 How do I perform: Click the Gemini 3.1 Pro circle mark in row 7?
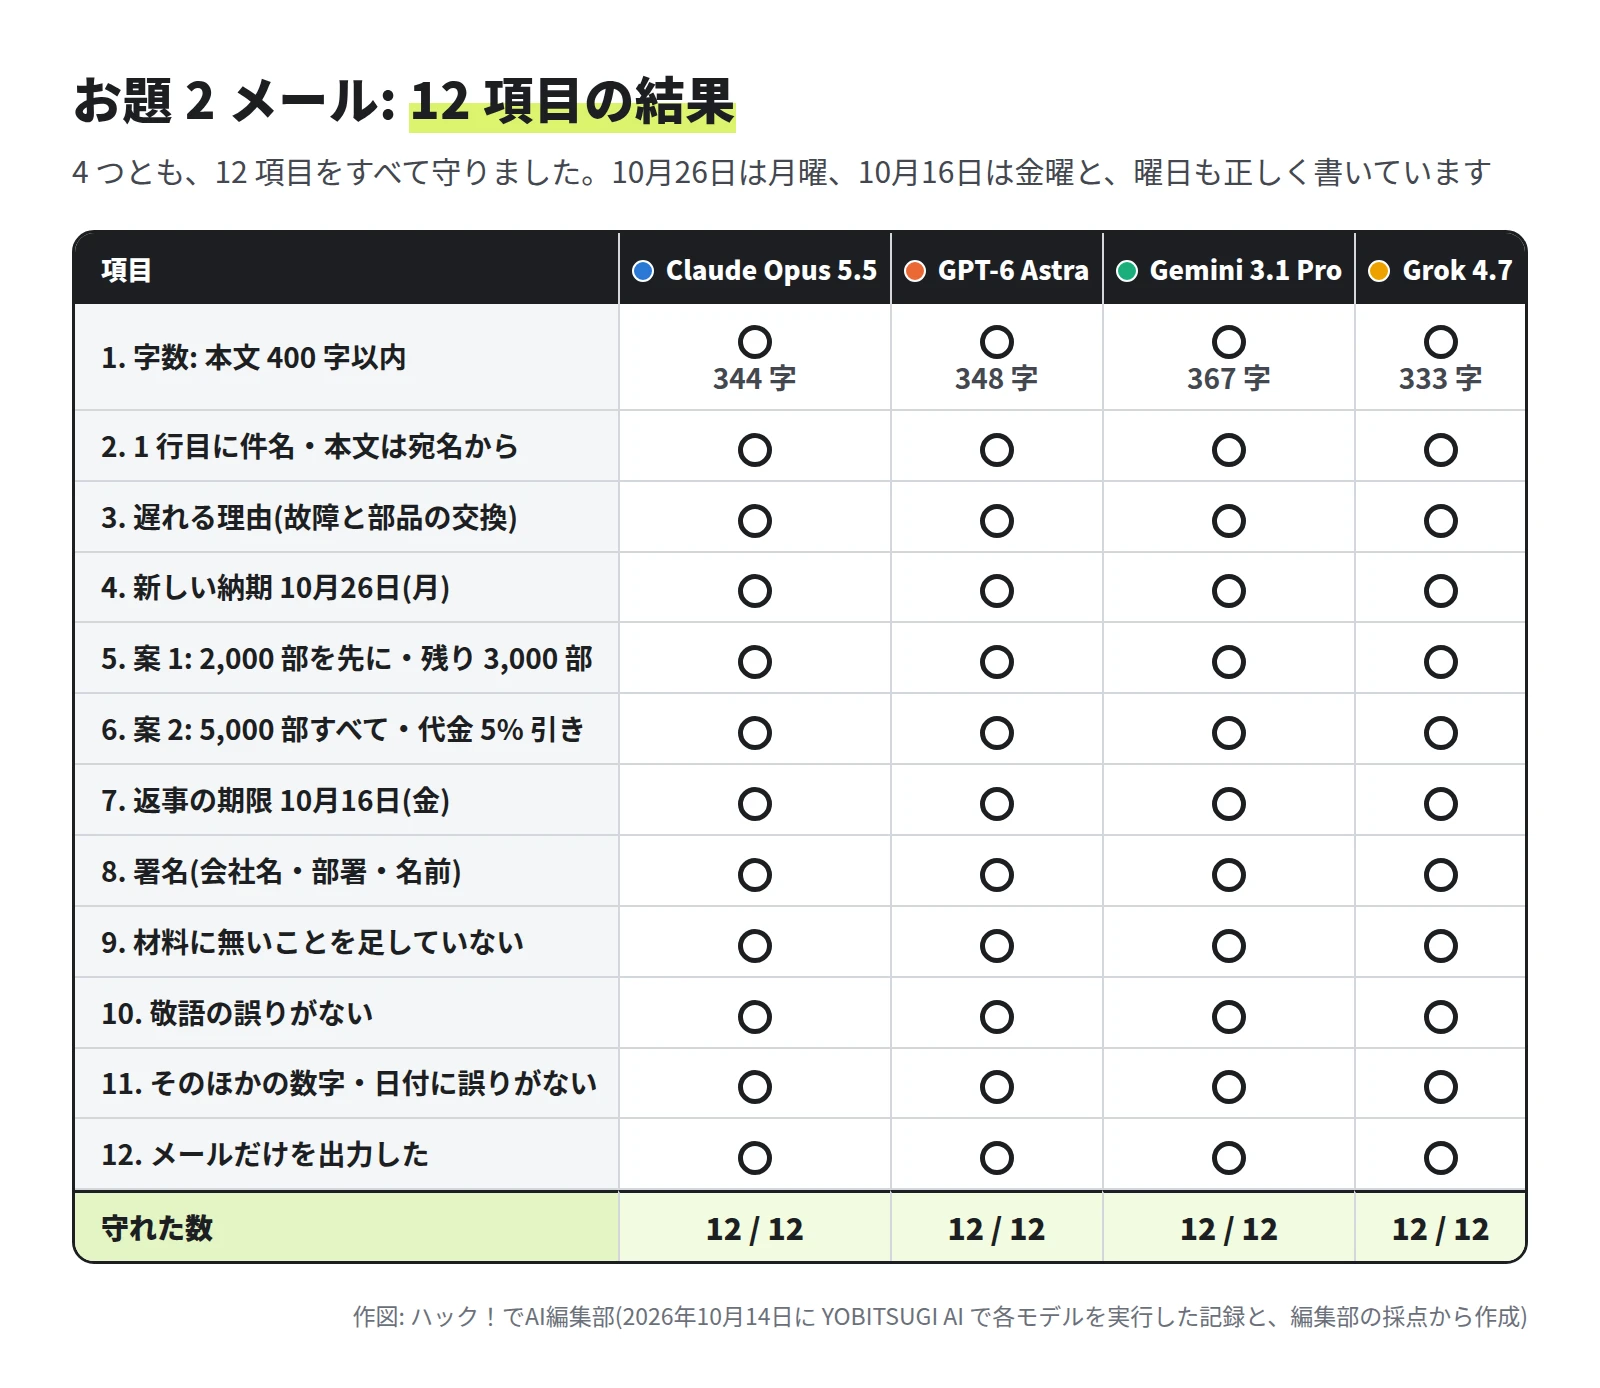(1229, 803)
